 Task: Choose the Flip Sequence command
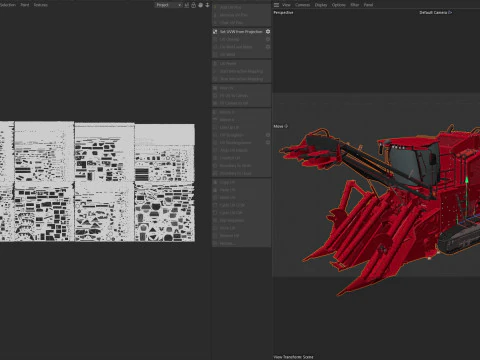pos(242,221)
